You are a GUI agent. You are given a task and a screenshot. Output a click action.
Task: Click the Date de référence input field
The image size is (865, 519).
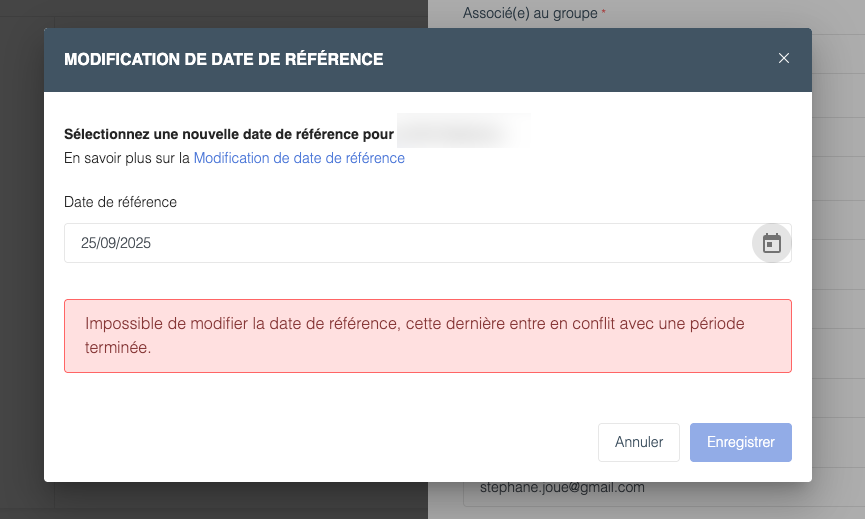[400, 243]
